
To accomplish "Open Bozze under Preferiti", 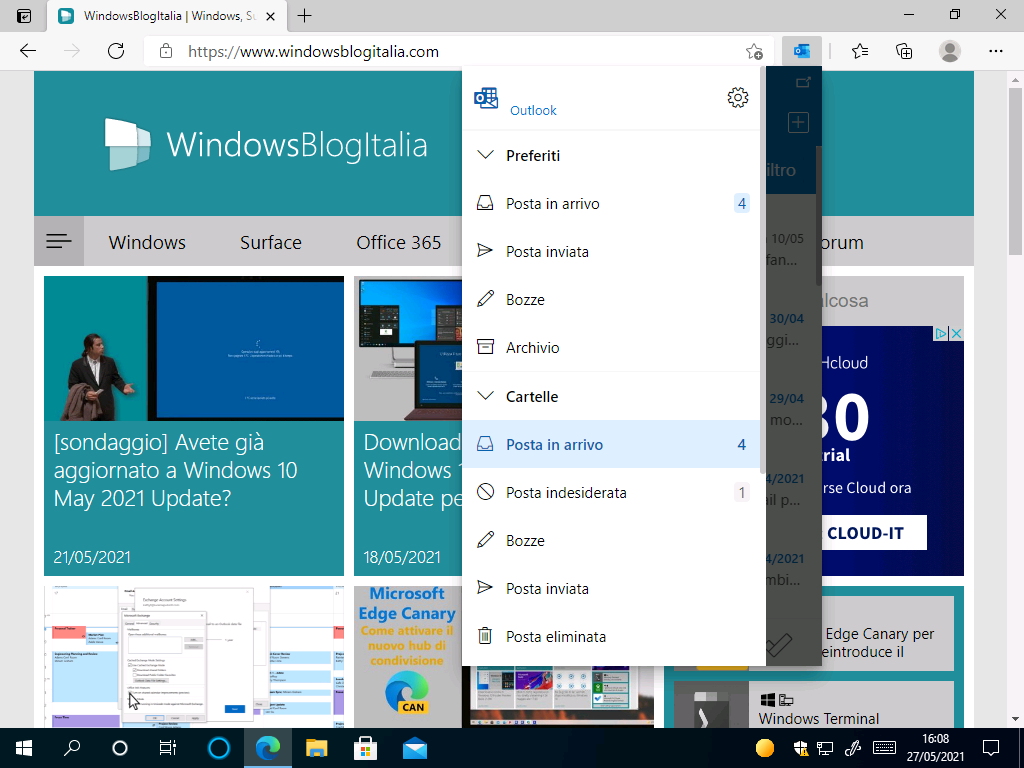I will [x=611, y=300].
